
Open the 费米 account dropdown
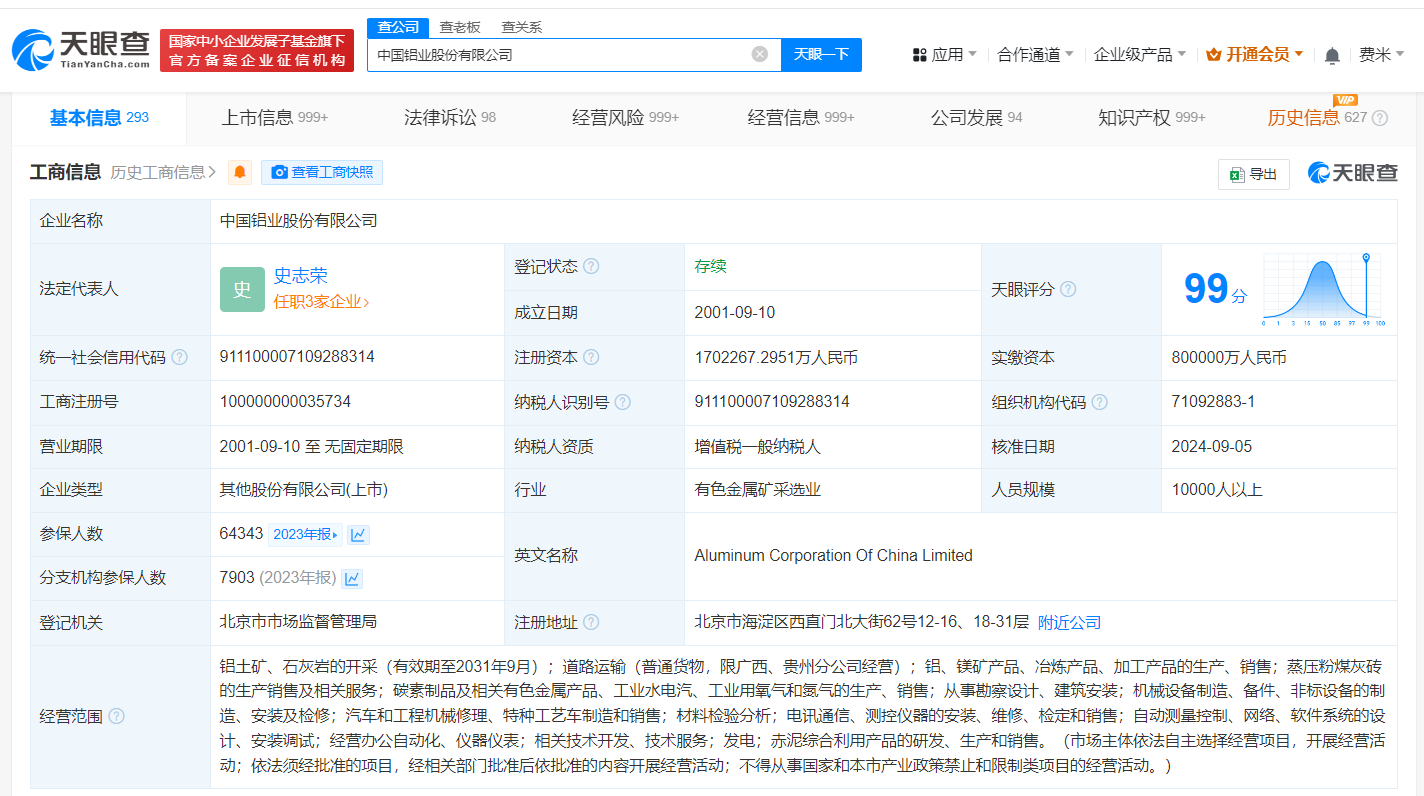click(x=1381, y=55)
